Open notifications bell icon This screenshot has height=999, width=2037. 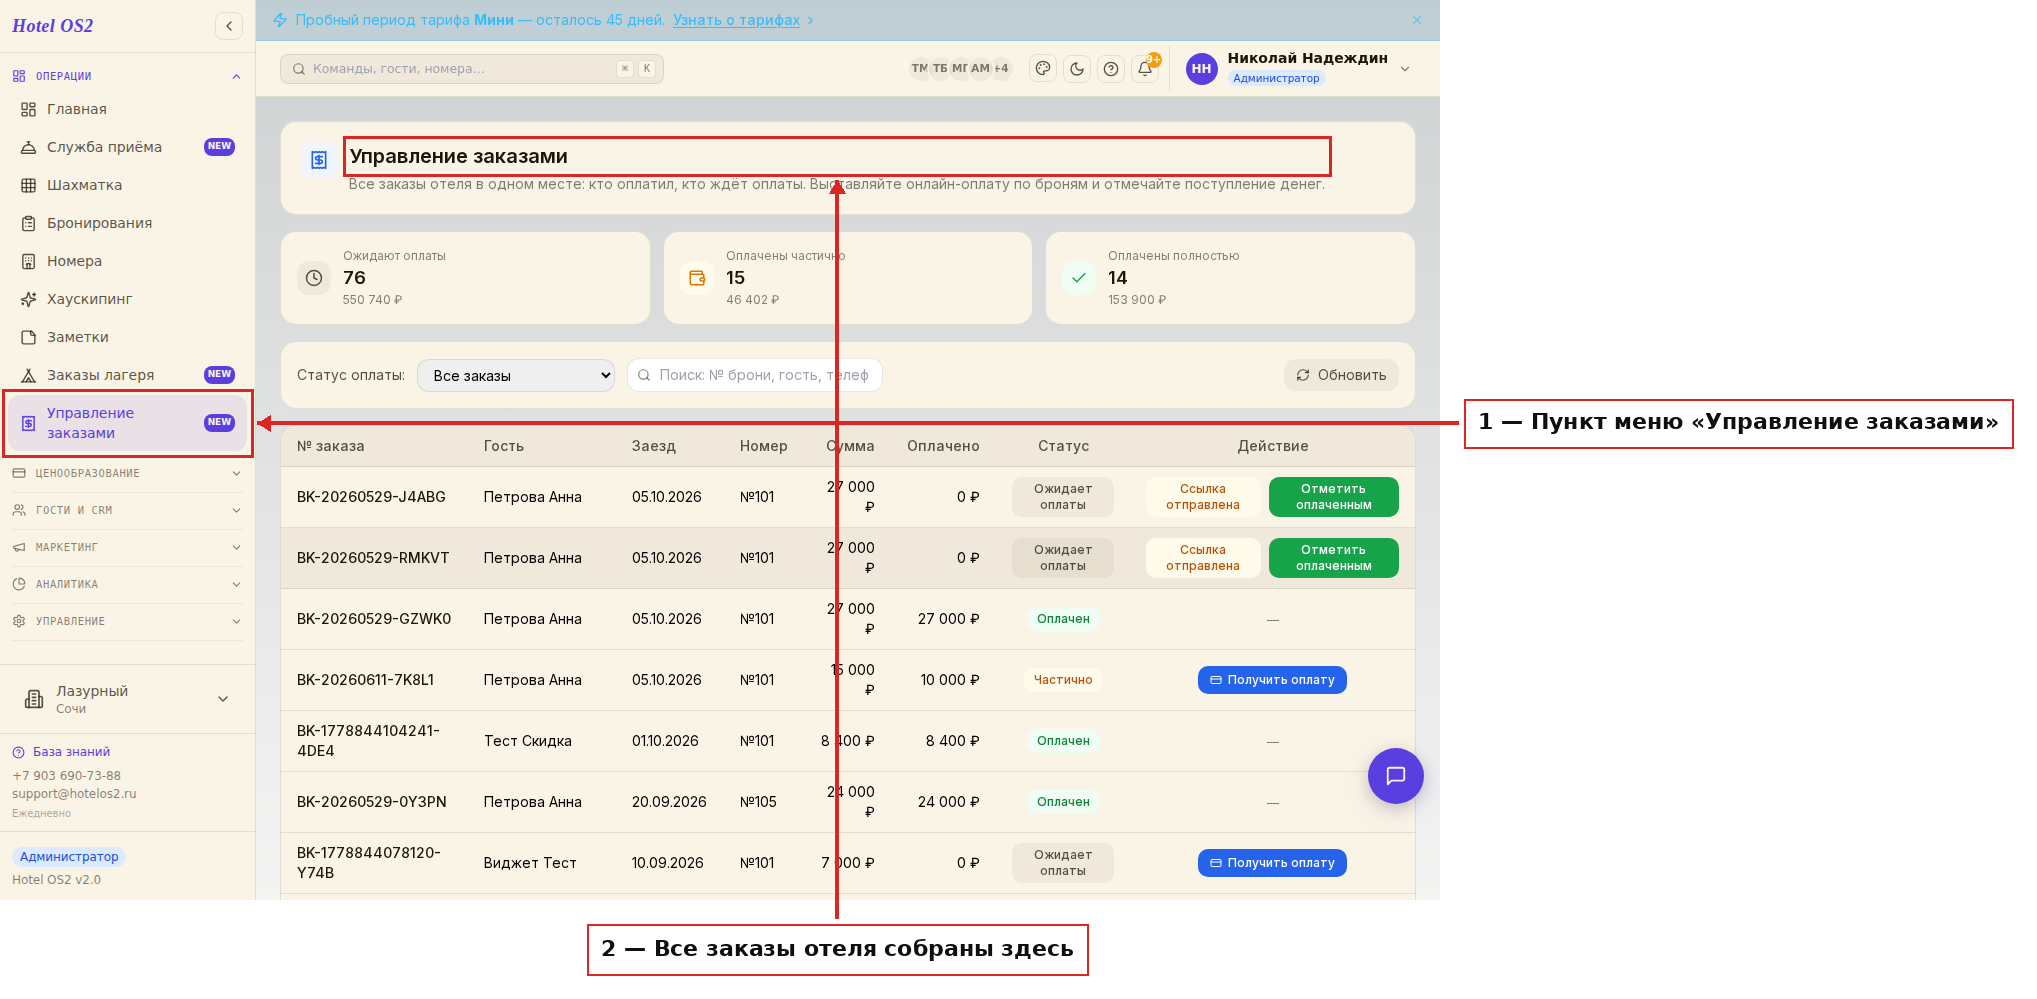pos(1145,69)
